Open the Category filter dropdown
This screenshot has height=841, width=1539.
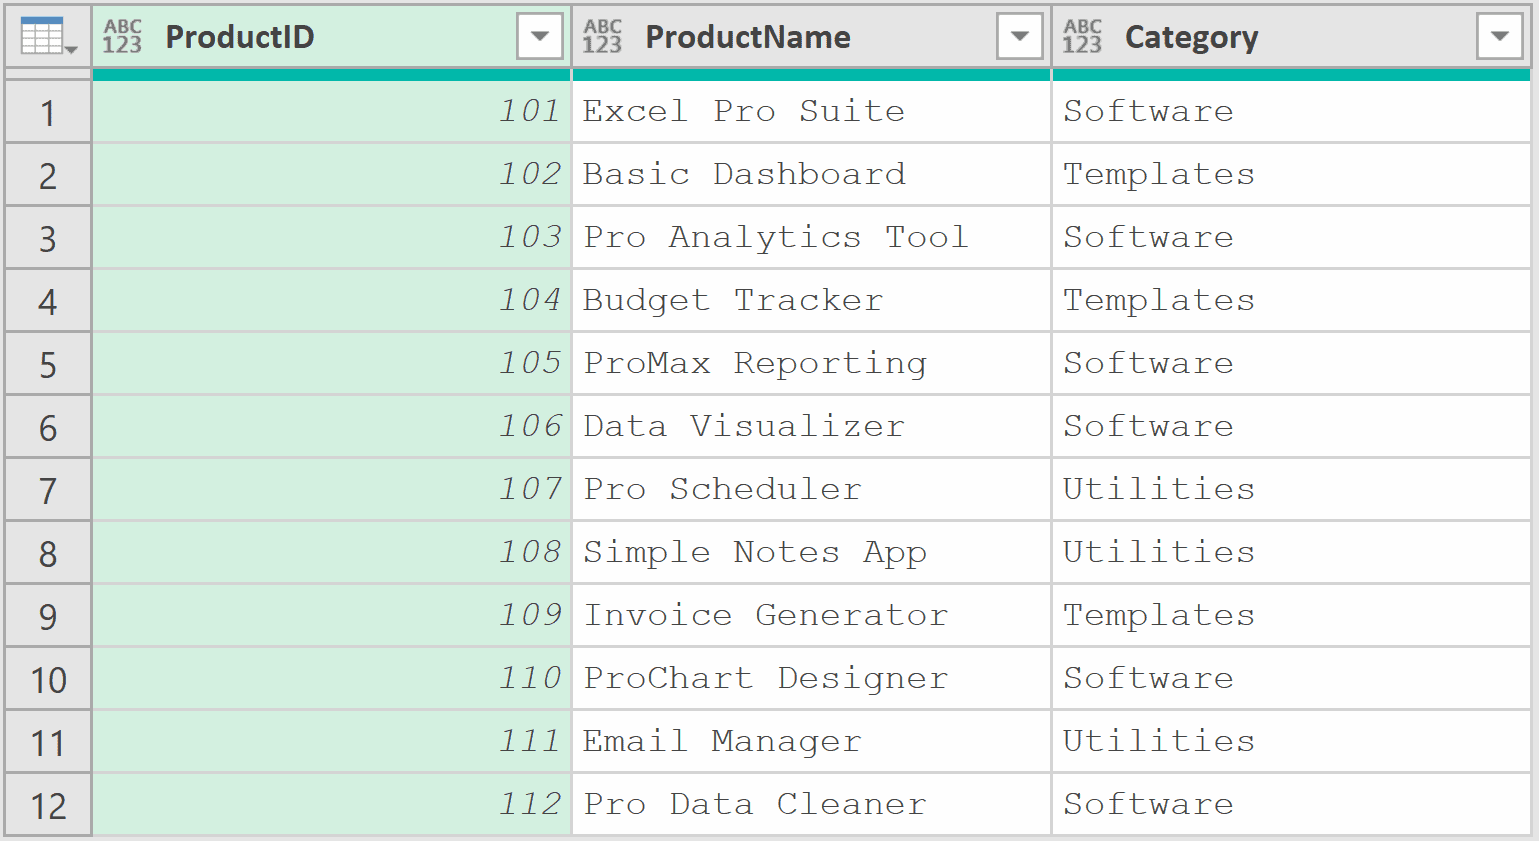tap(1498, 36)
